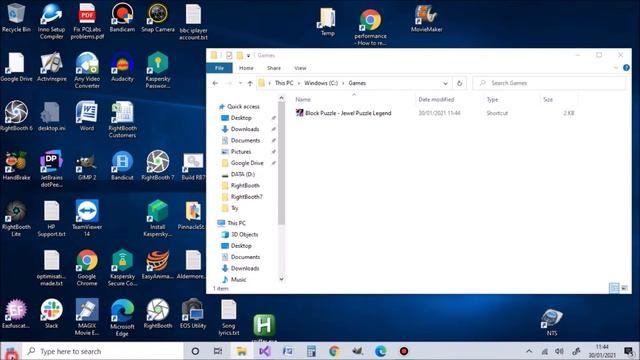Open Explorer help icon
This screenshot has width=640, height=360.
tap(626, 68)
